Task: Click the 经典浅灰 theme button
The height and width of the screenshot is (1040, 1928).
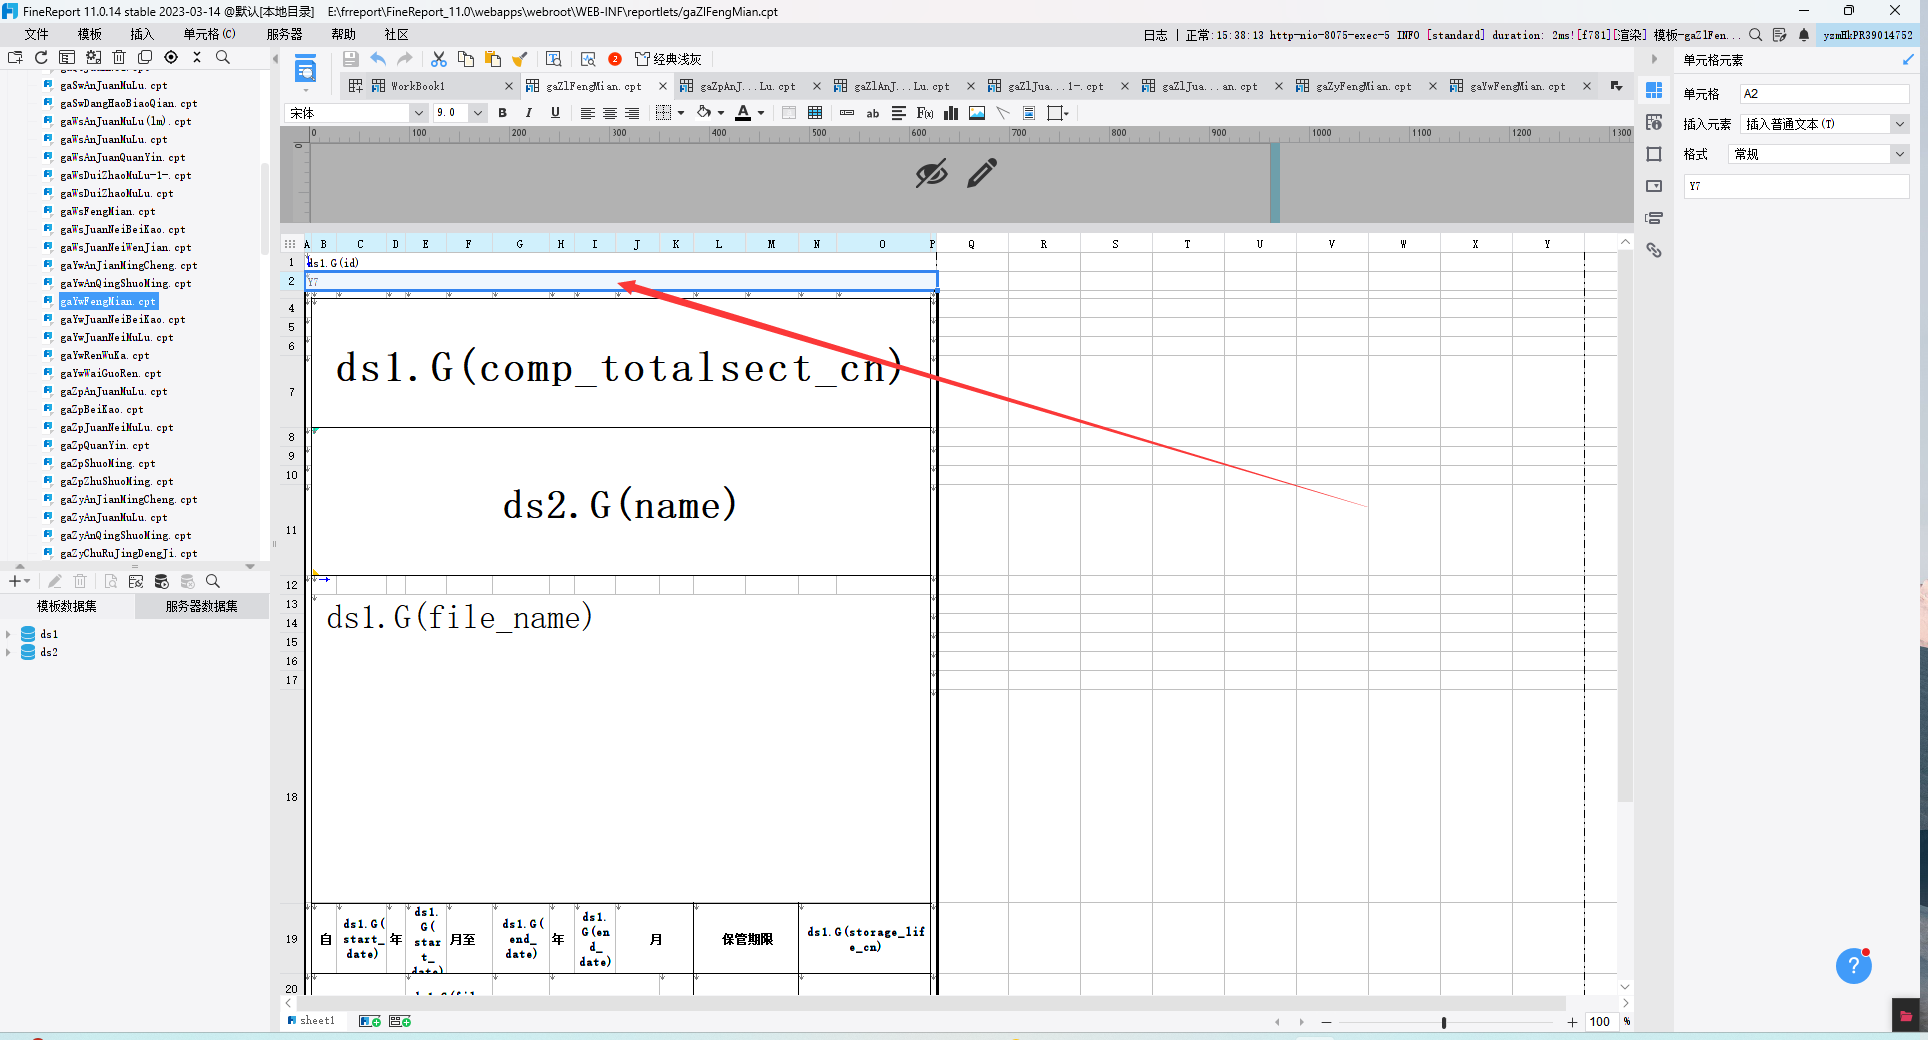Action: [x=668, y=59]
